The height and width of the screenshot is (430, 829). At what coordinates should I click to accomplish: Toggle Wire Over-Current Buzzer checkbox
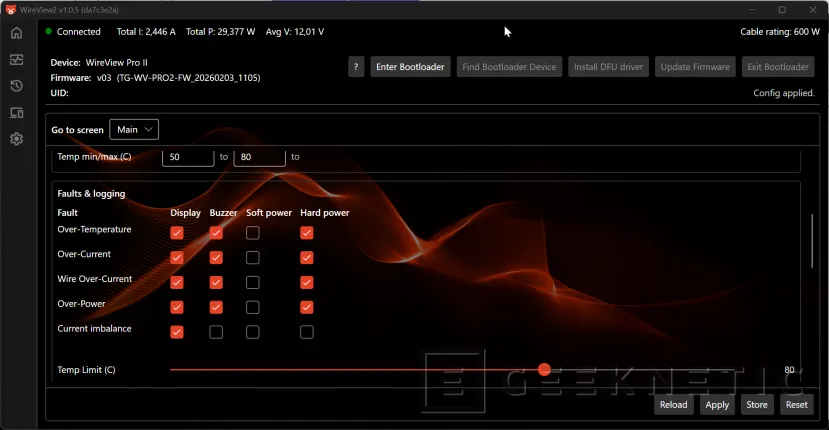coord(216,282)
